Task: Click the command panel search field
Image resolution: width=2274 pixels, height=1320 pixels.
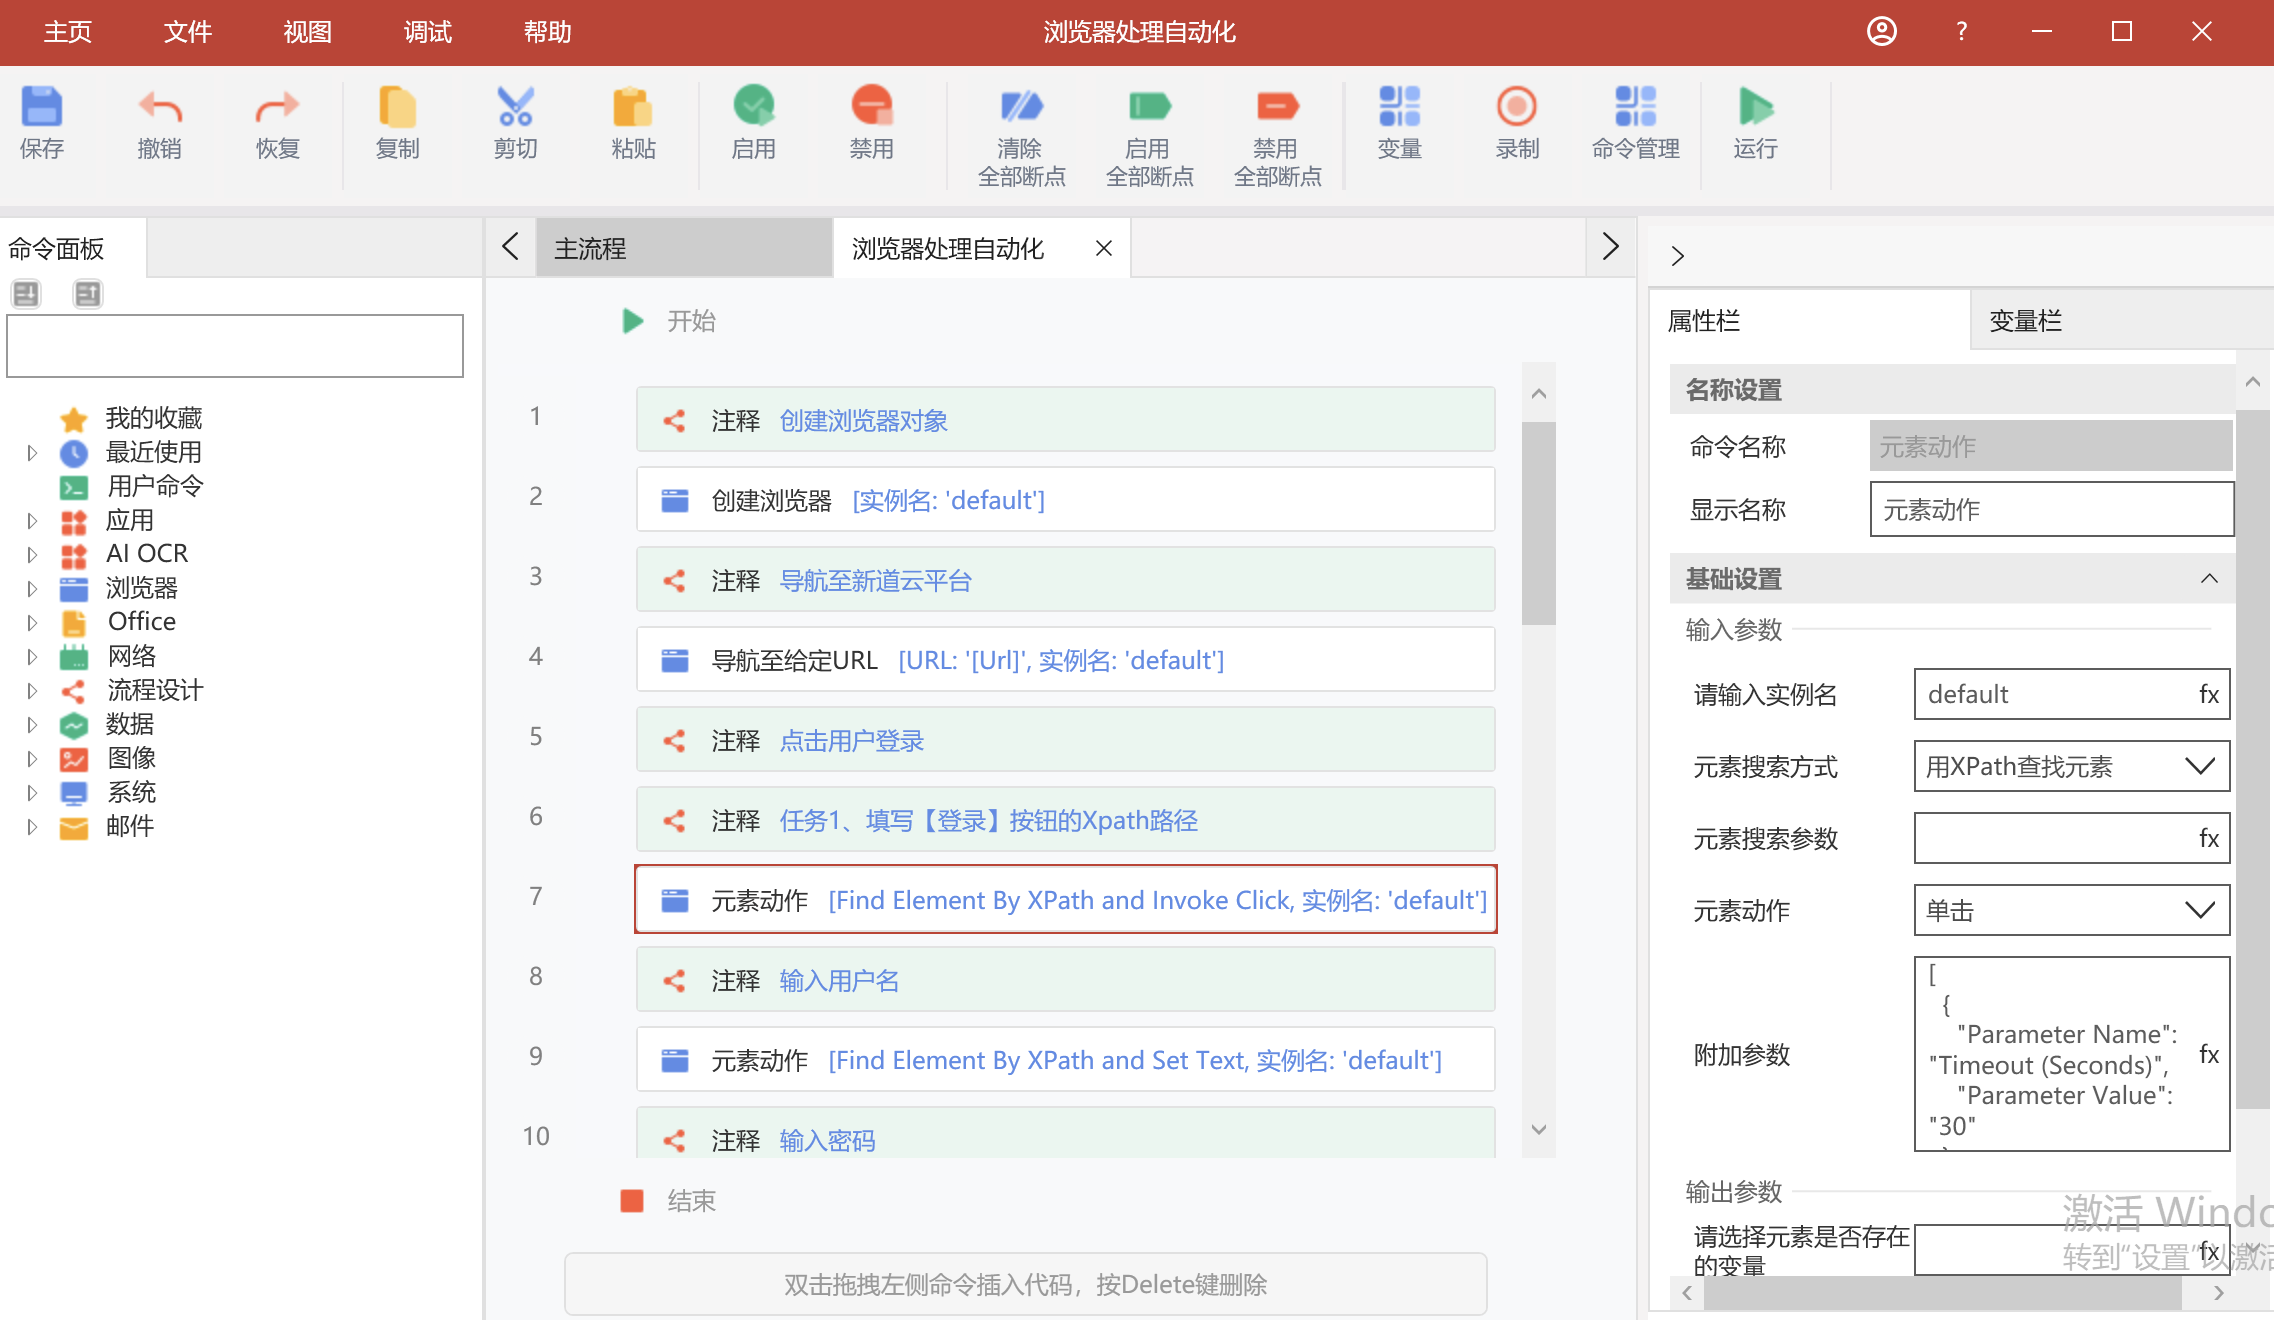Action: tap(235, 347)
